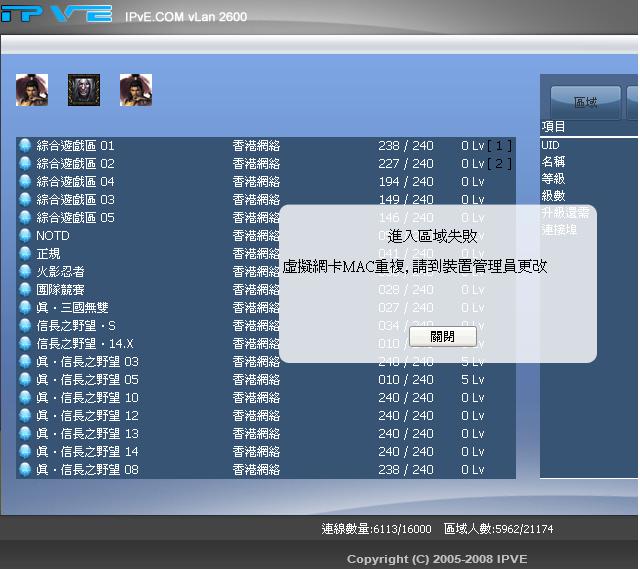Select room name 真．信長之野望 05

click(x=87, y=379)
